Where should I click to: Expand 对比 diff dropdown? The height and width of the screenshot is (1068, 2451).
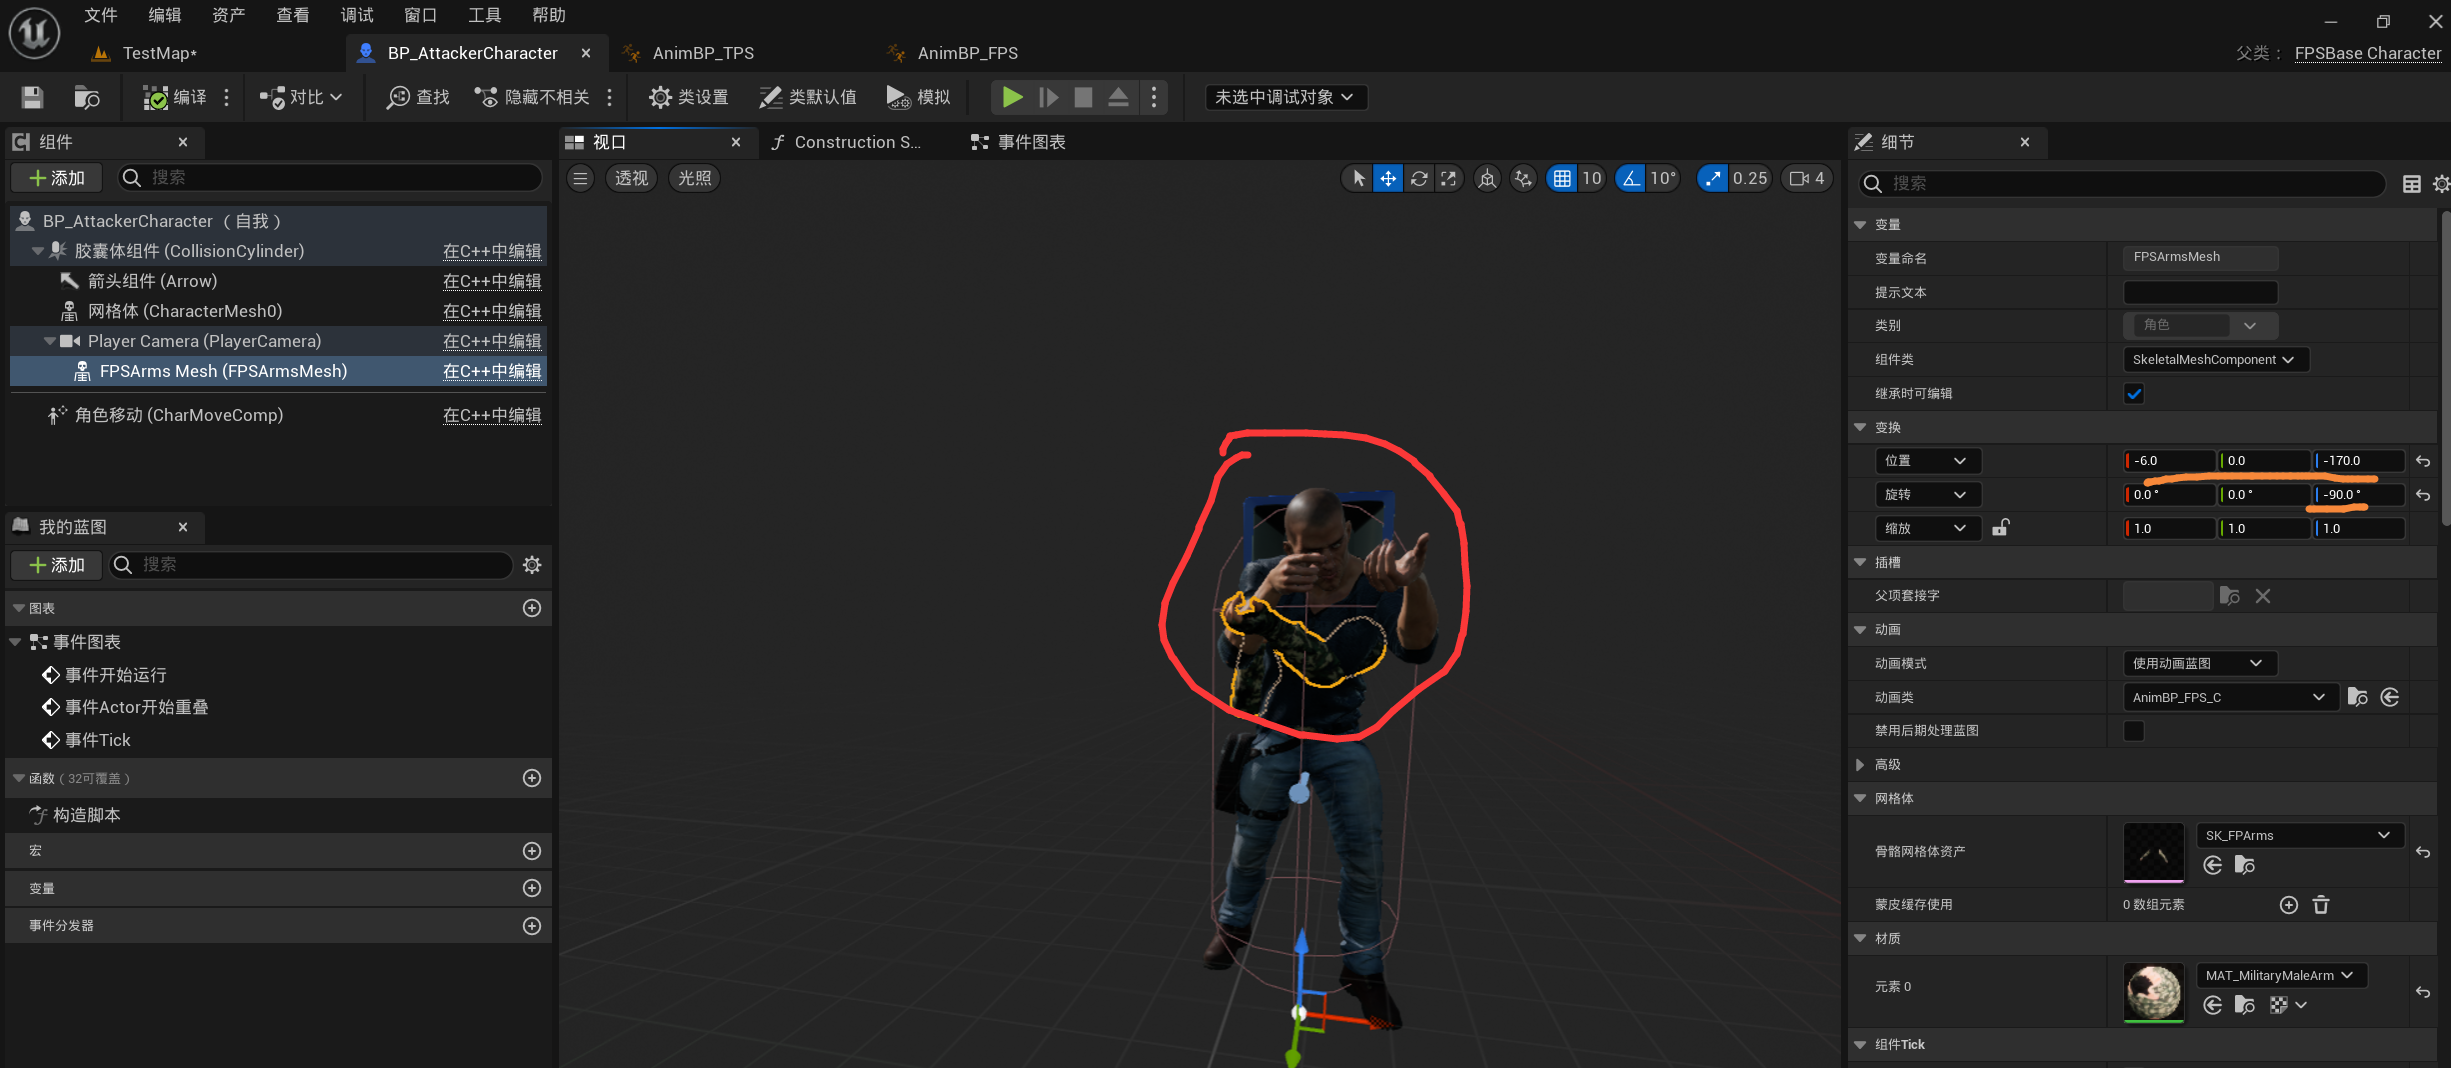click(x=302, y=97)
